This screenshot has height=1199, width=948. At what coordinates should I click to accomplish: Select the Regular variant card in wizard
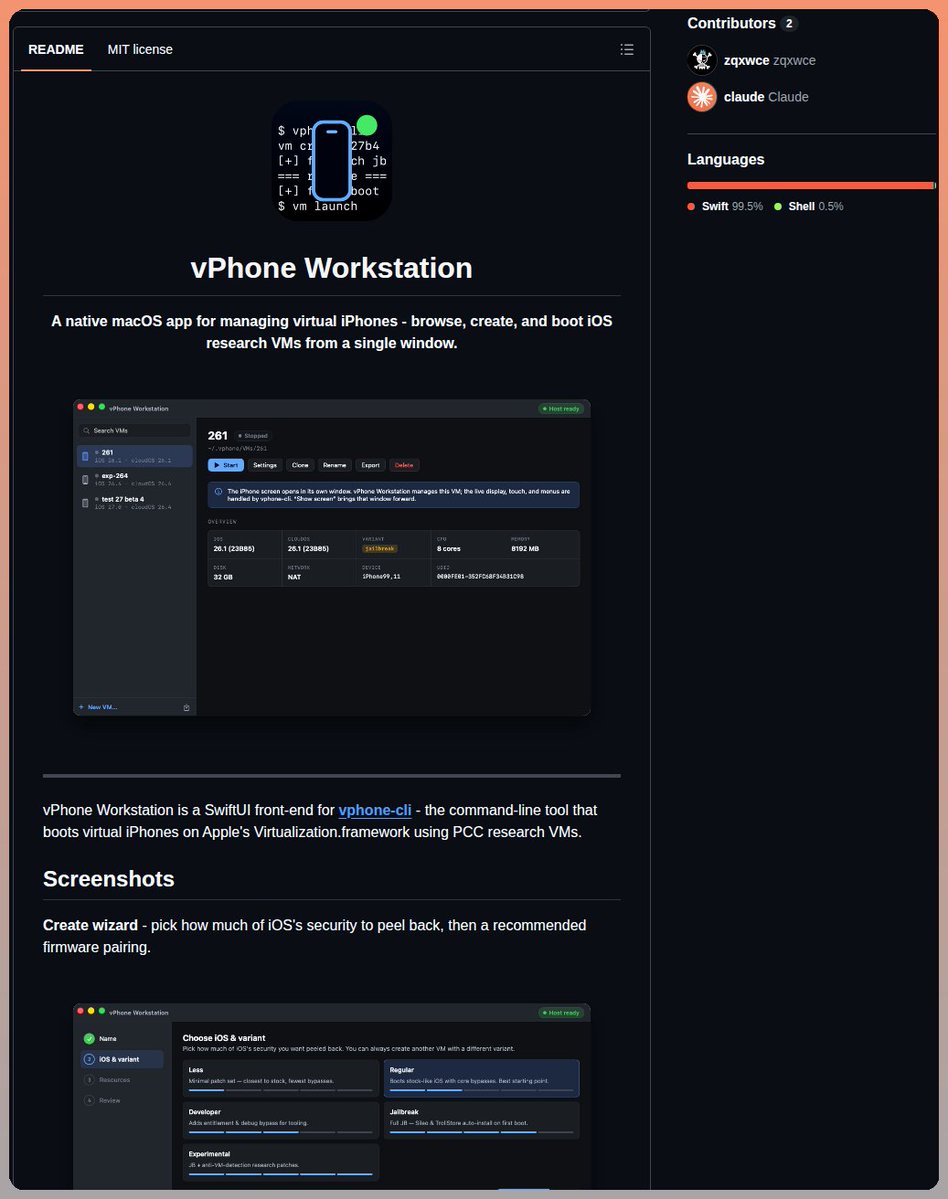tap(482, 1078)
